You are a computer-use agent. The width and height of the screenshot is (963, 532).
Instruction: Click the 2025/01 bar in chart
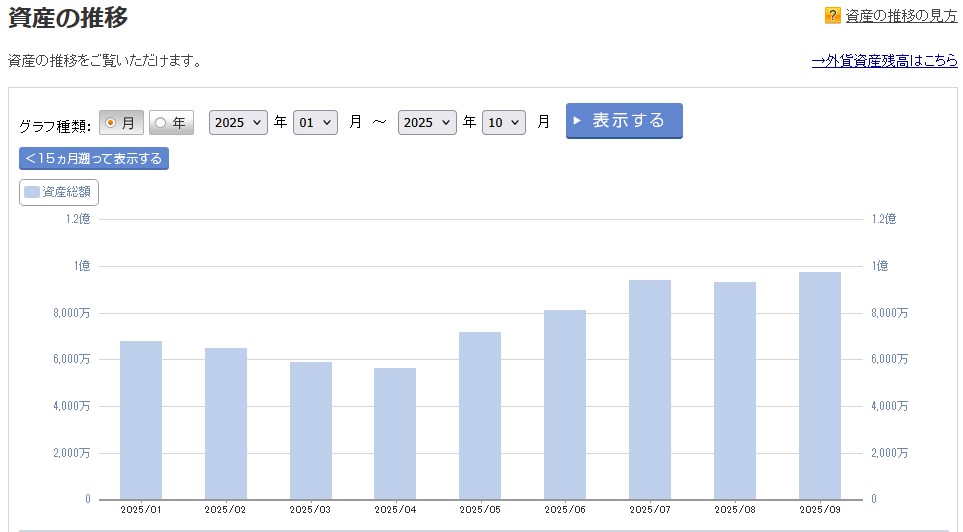141,420
